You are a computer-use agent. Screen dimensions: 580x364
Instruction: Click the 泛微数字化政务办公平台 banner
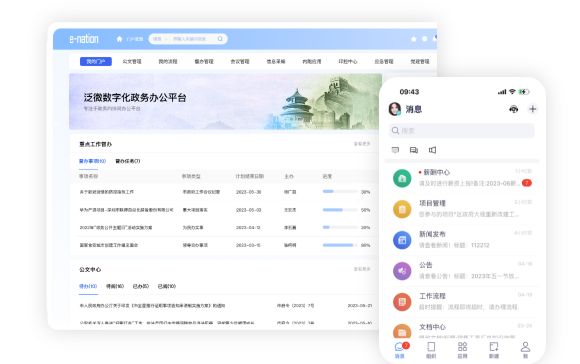click(225, 101)
